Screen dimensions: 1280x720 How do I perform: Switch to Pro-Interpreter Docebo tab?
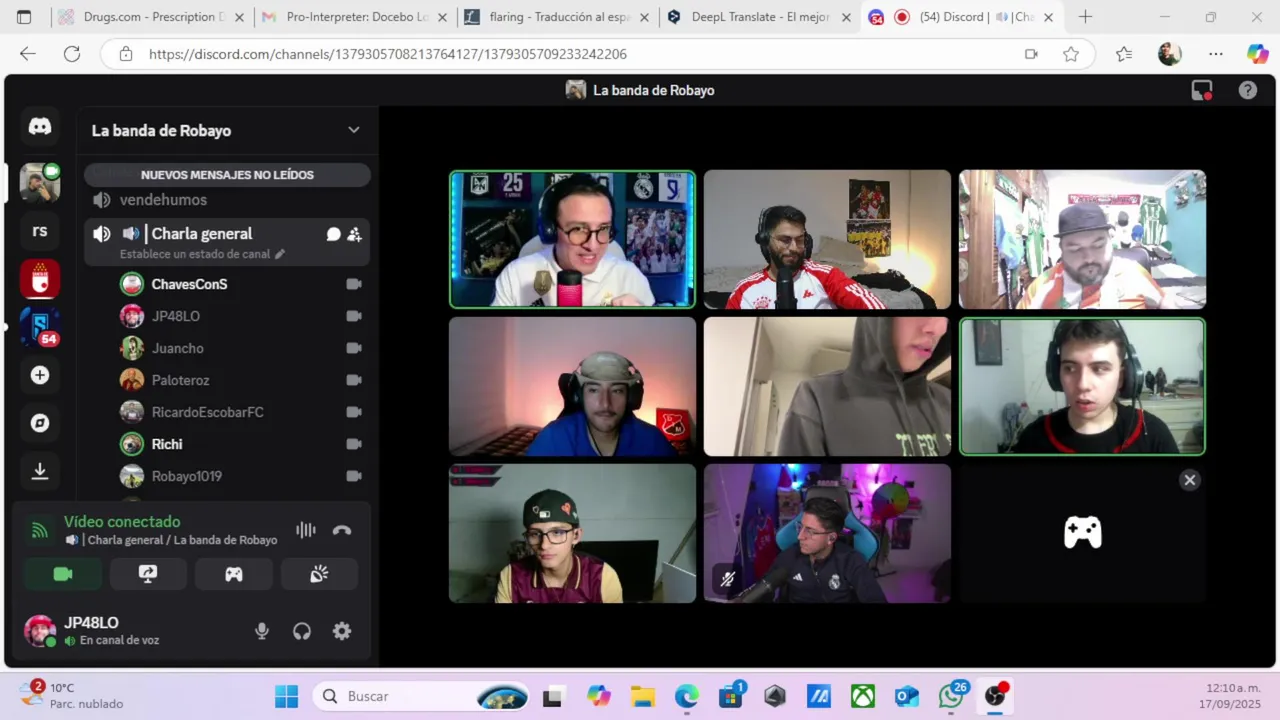355,17
